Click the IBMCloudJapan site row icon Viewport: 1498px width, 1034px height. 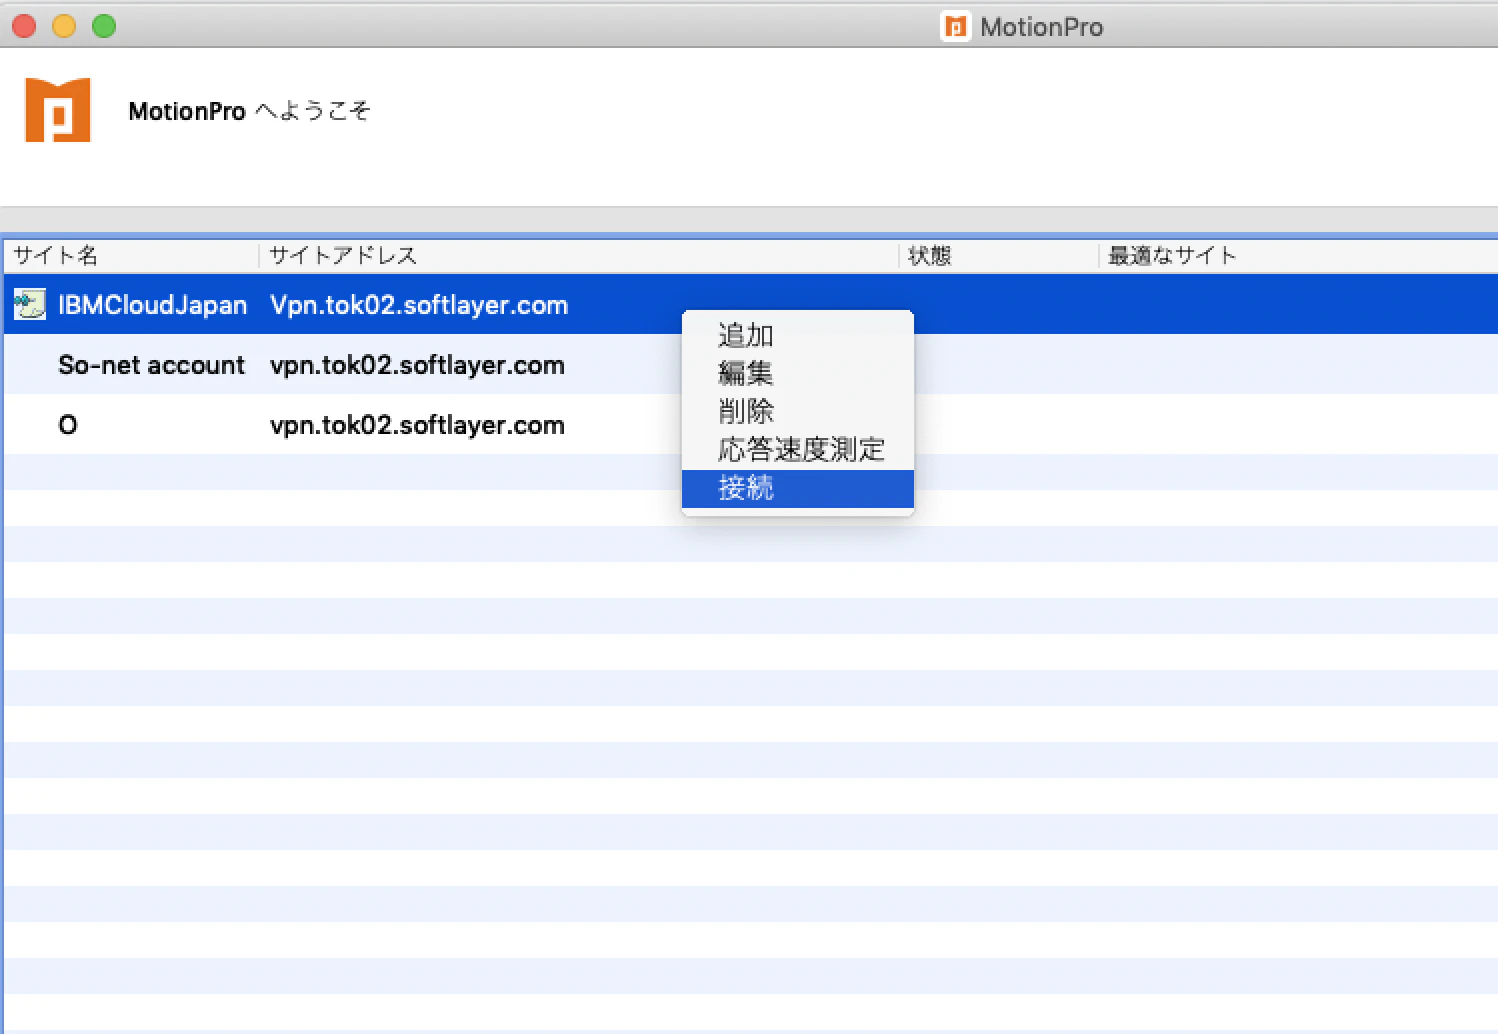(30, 304)
